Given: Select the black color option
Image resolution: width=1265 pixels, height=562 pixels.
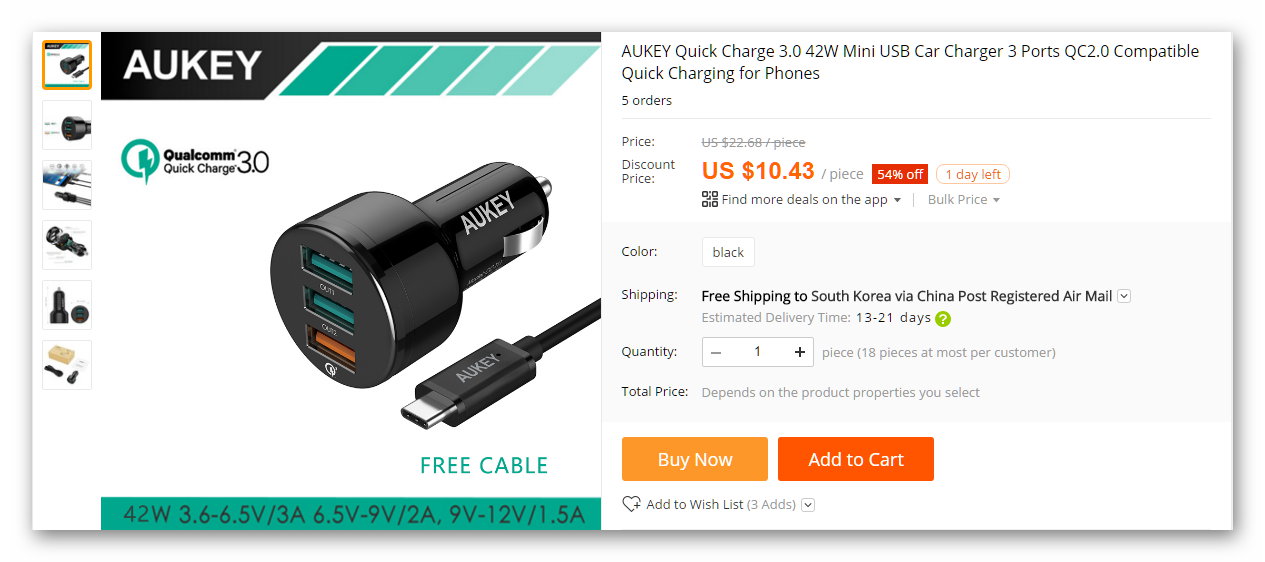Looking at the screenshot, I should click(728, 252).
